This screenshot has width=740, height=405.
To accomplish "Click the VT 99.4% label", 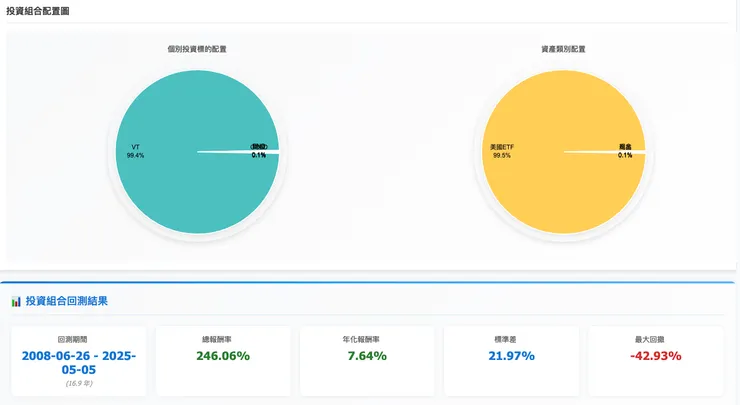I will click(x=135, y=151).
